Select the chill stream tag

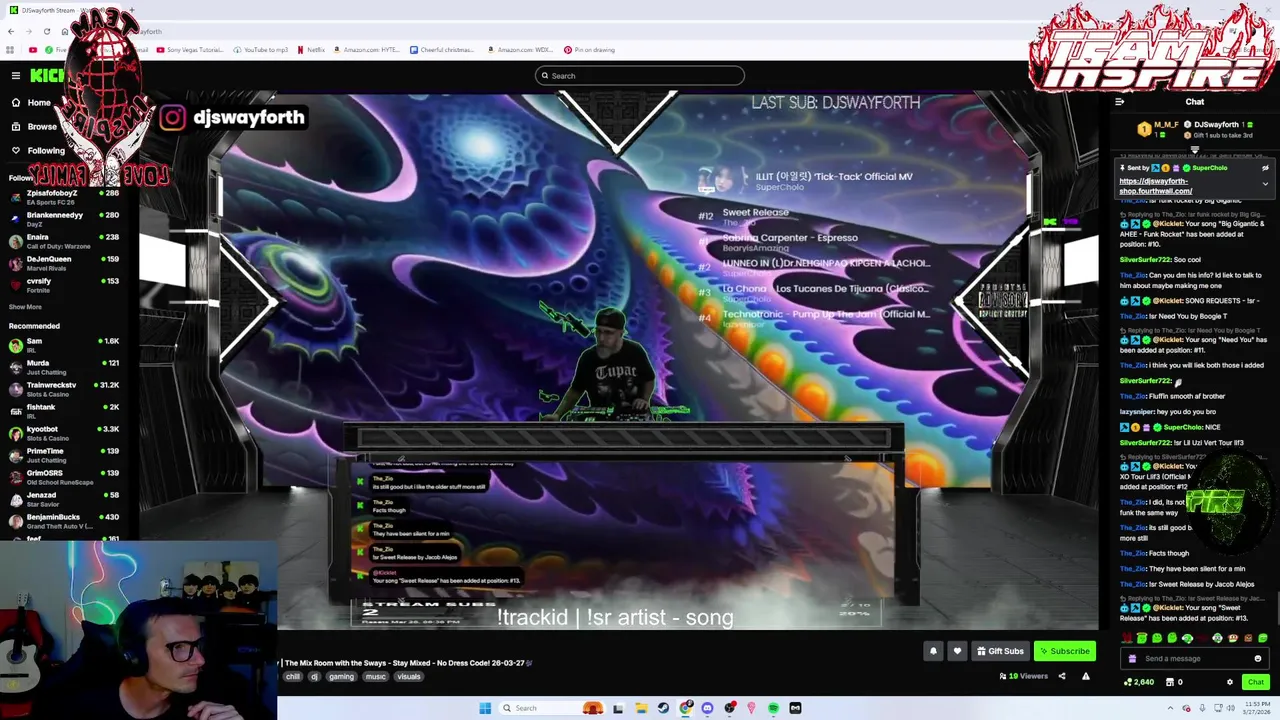pyautogui.click(x=292, y=677)
